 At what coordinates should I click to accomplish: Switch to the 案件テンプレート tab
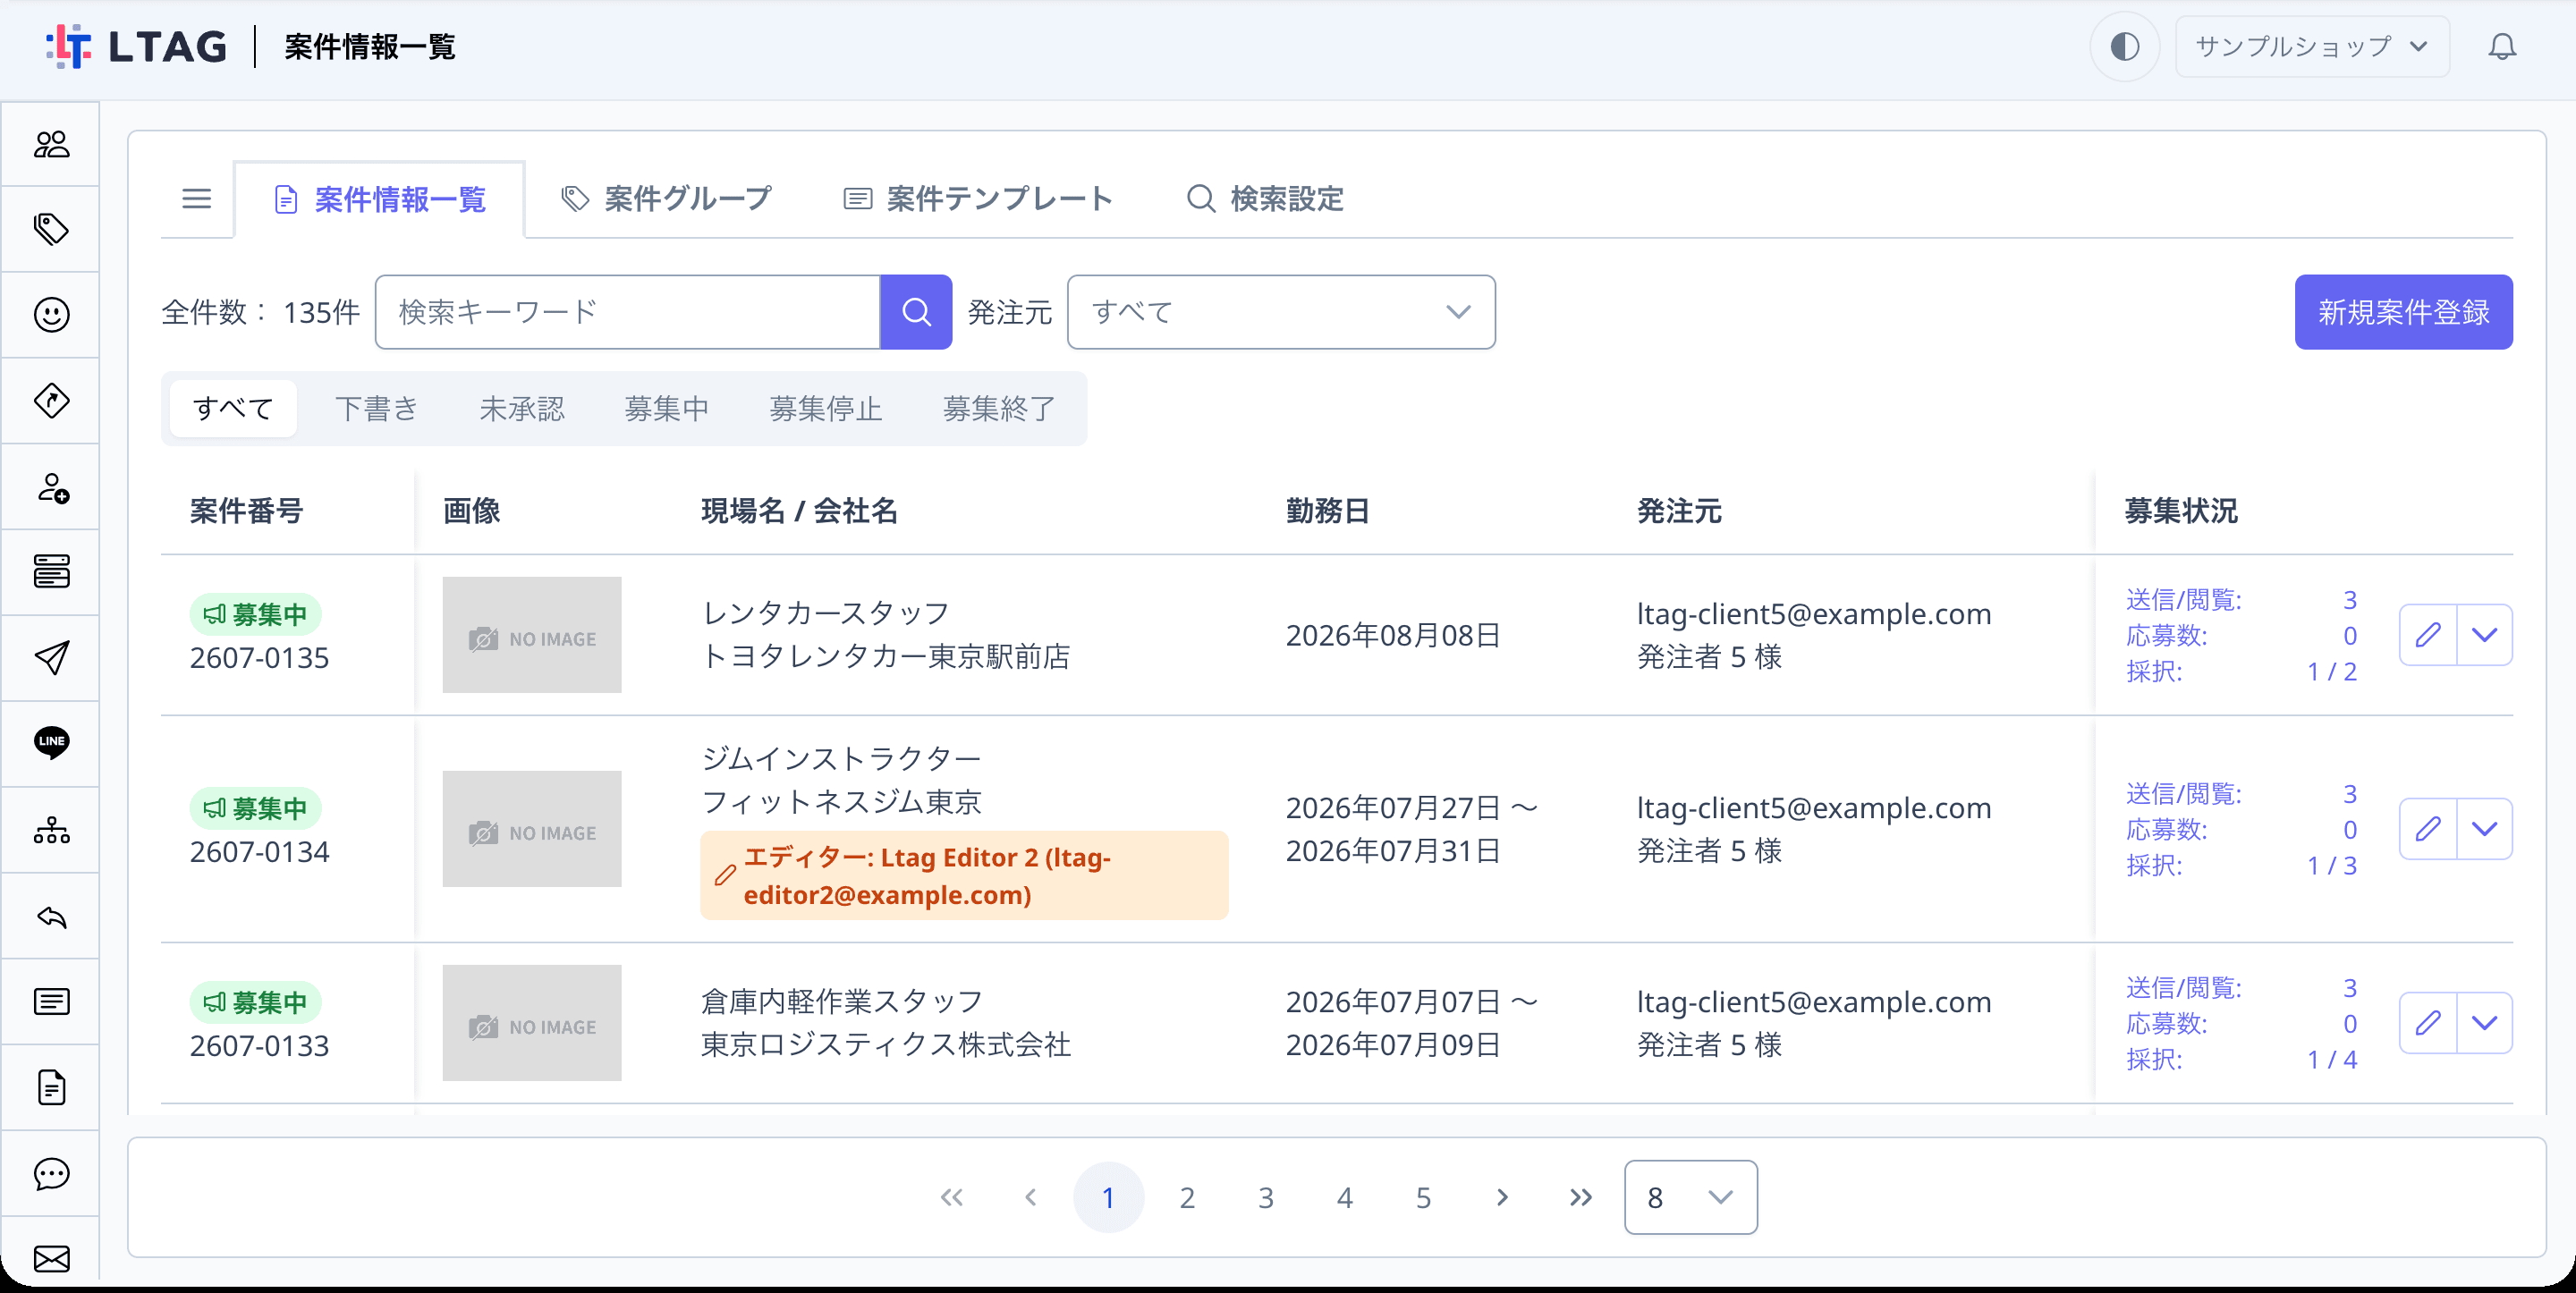pyautogui.click(x=979, y=199)
